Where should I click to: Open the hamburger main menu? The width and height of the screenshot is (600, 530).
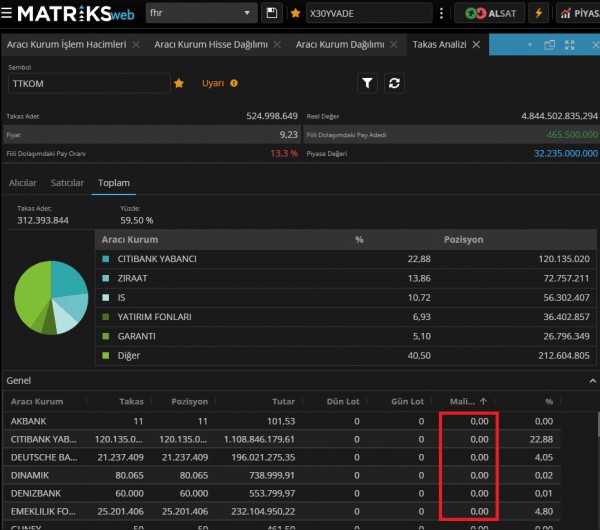(6, 13)
